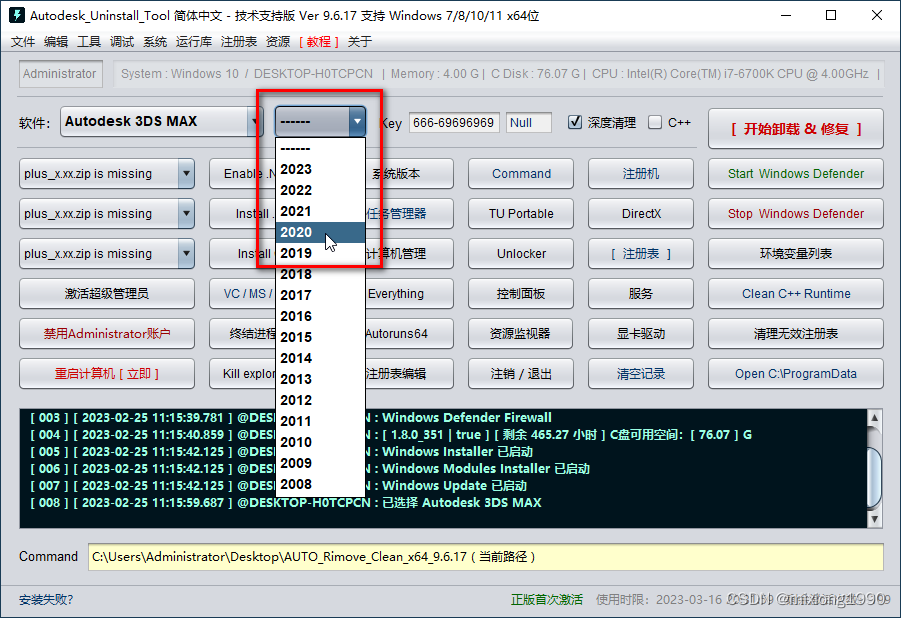Open the 资源监视器 button
The width and height of the screenshot is (901, 618).
click(x=521, y=333)
